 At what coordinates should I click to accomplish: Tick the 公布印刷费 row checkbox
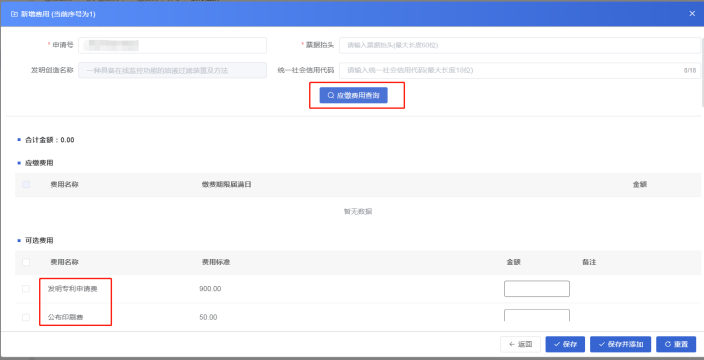(x=26, y=317)
